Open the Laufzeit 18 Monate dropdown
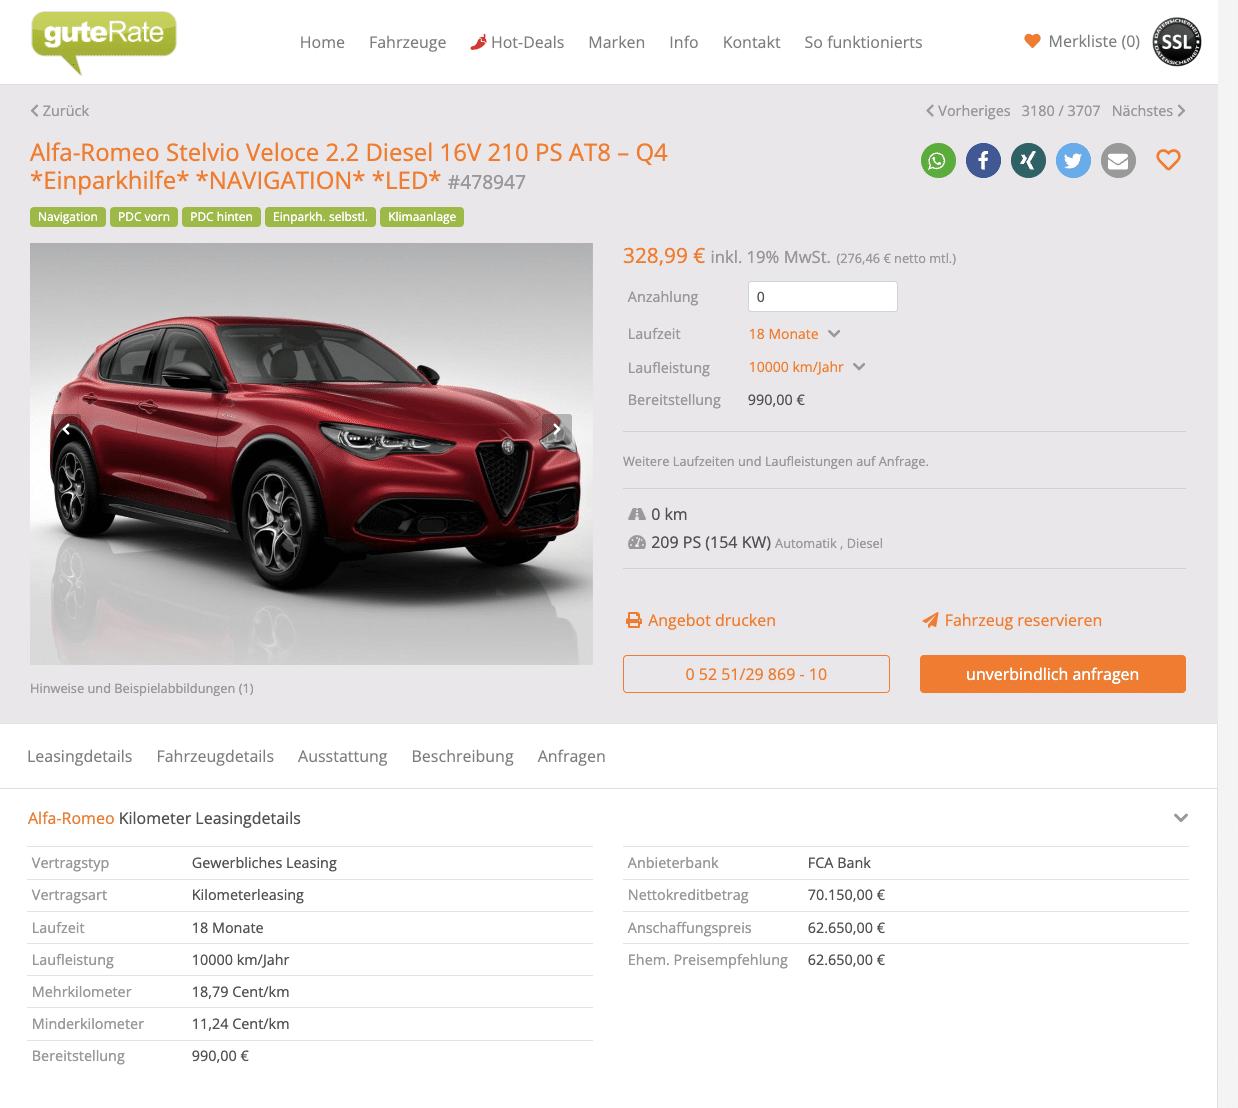Screen dimensions: 1238x1108 [795, 334]
